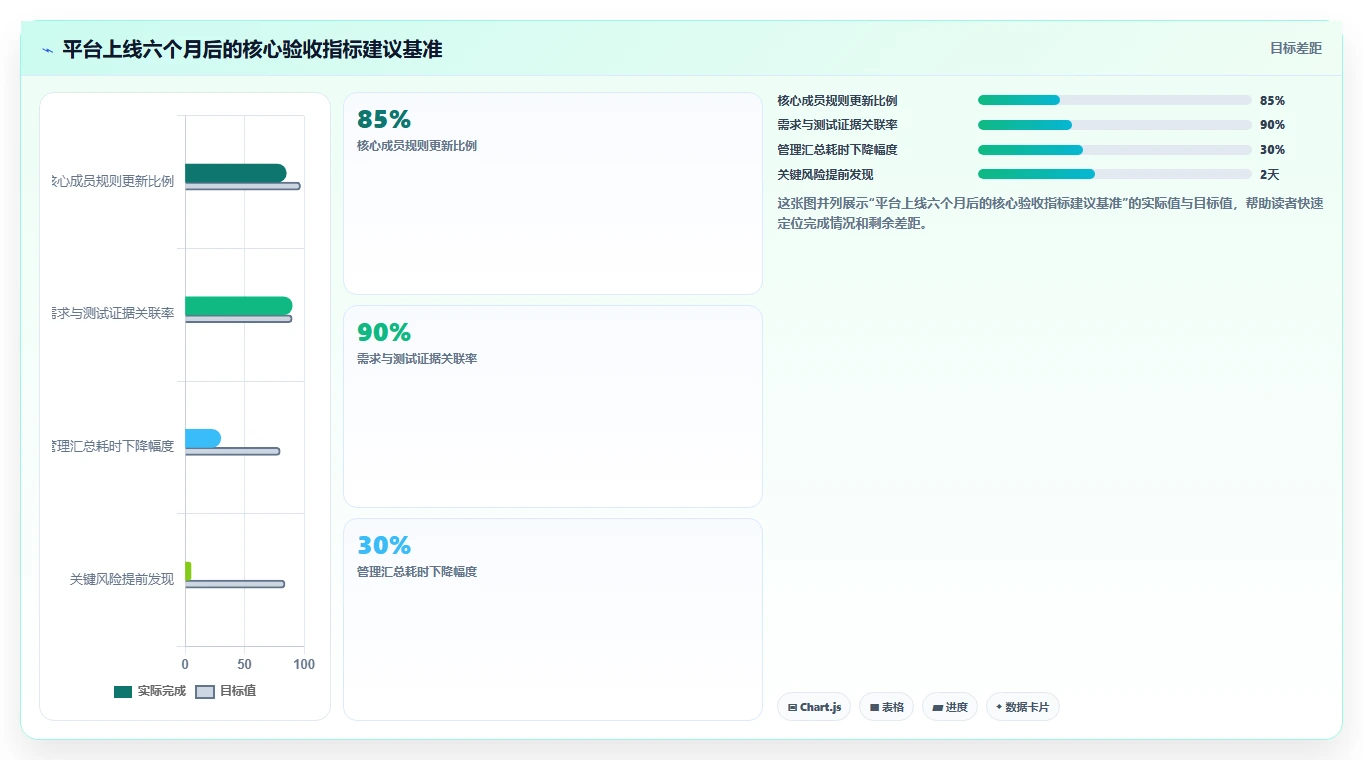Click the blue 管理汇总耗时下降幅度 actual bar
This screenshot has height=760, width=1363.
pyautogui.click(x=202, y=438)
